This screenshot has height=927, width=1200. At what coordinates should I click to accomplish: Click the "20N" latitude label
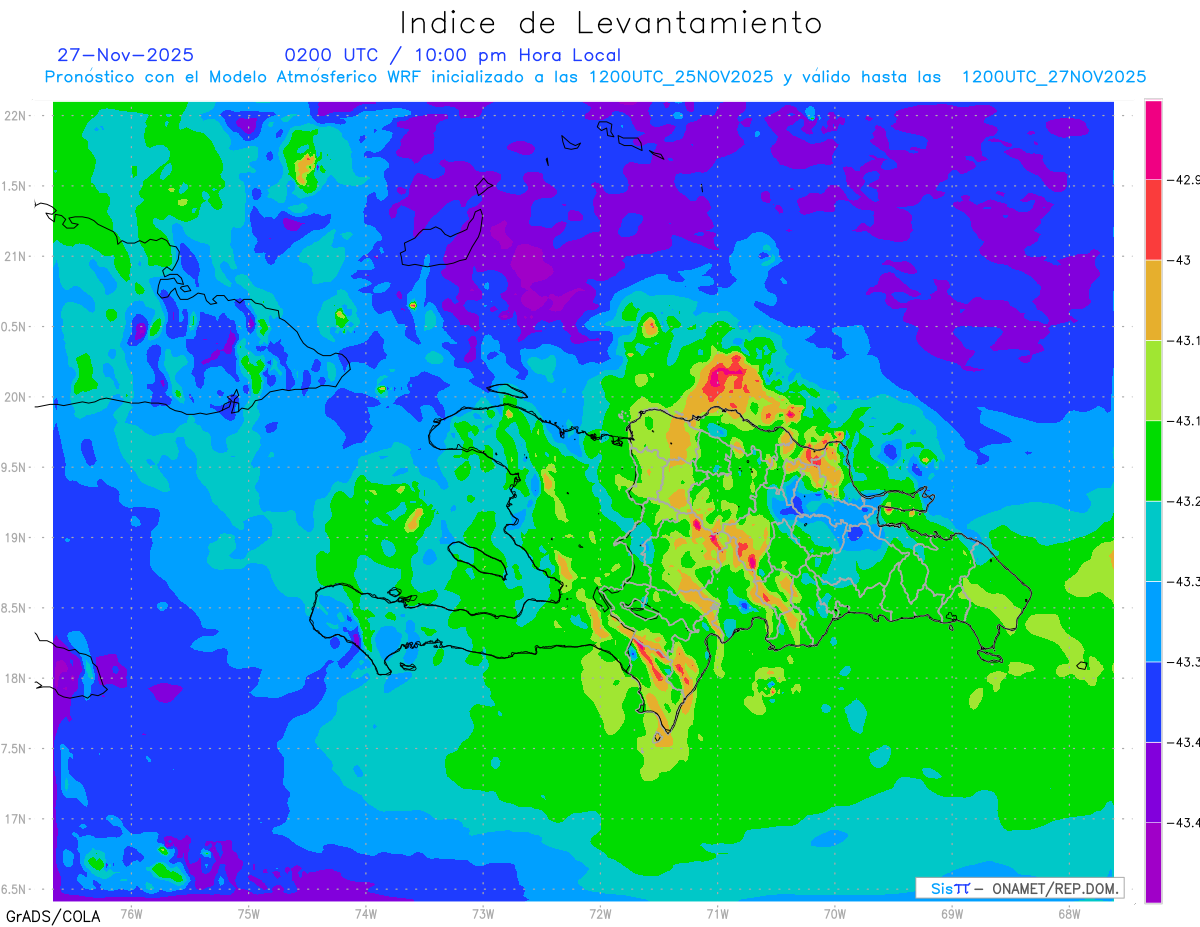pos(16,397)
